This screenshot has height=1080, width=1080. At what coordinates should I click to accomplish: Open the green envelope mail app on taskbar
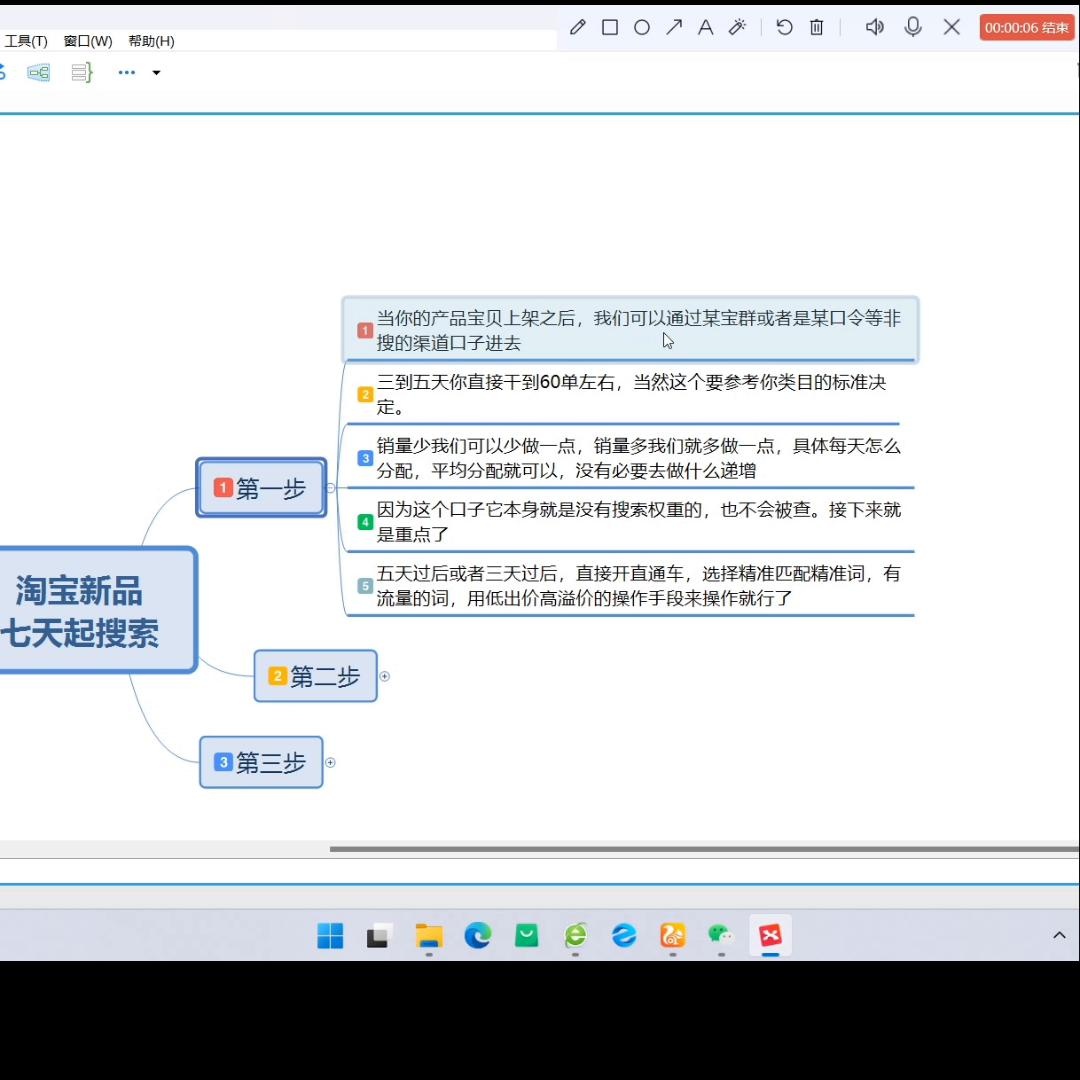tap(526, 935)
